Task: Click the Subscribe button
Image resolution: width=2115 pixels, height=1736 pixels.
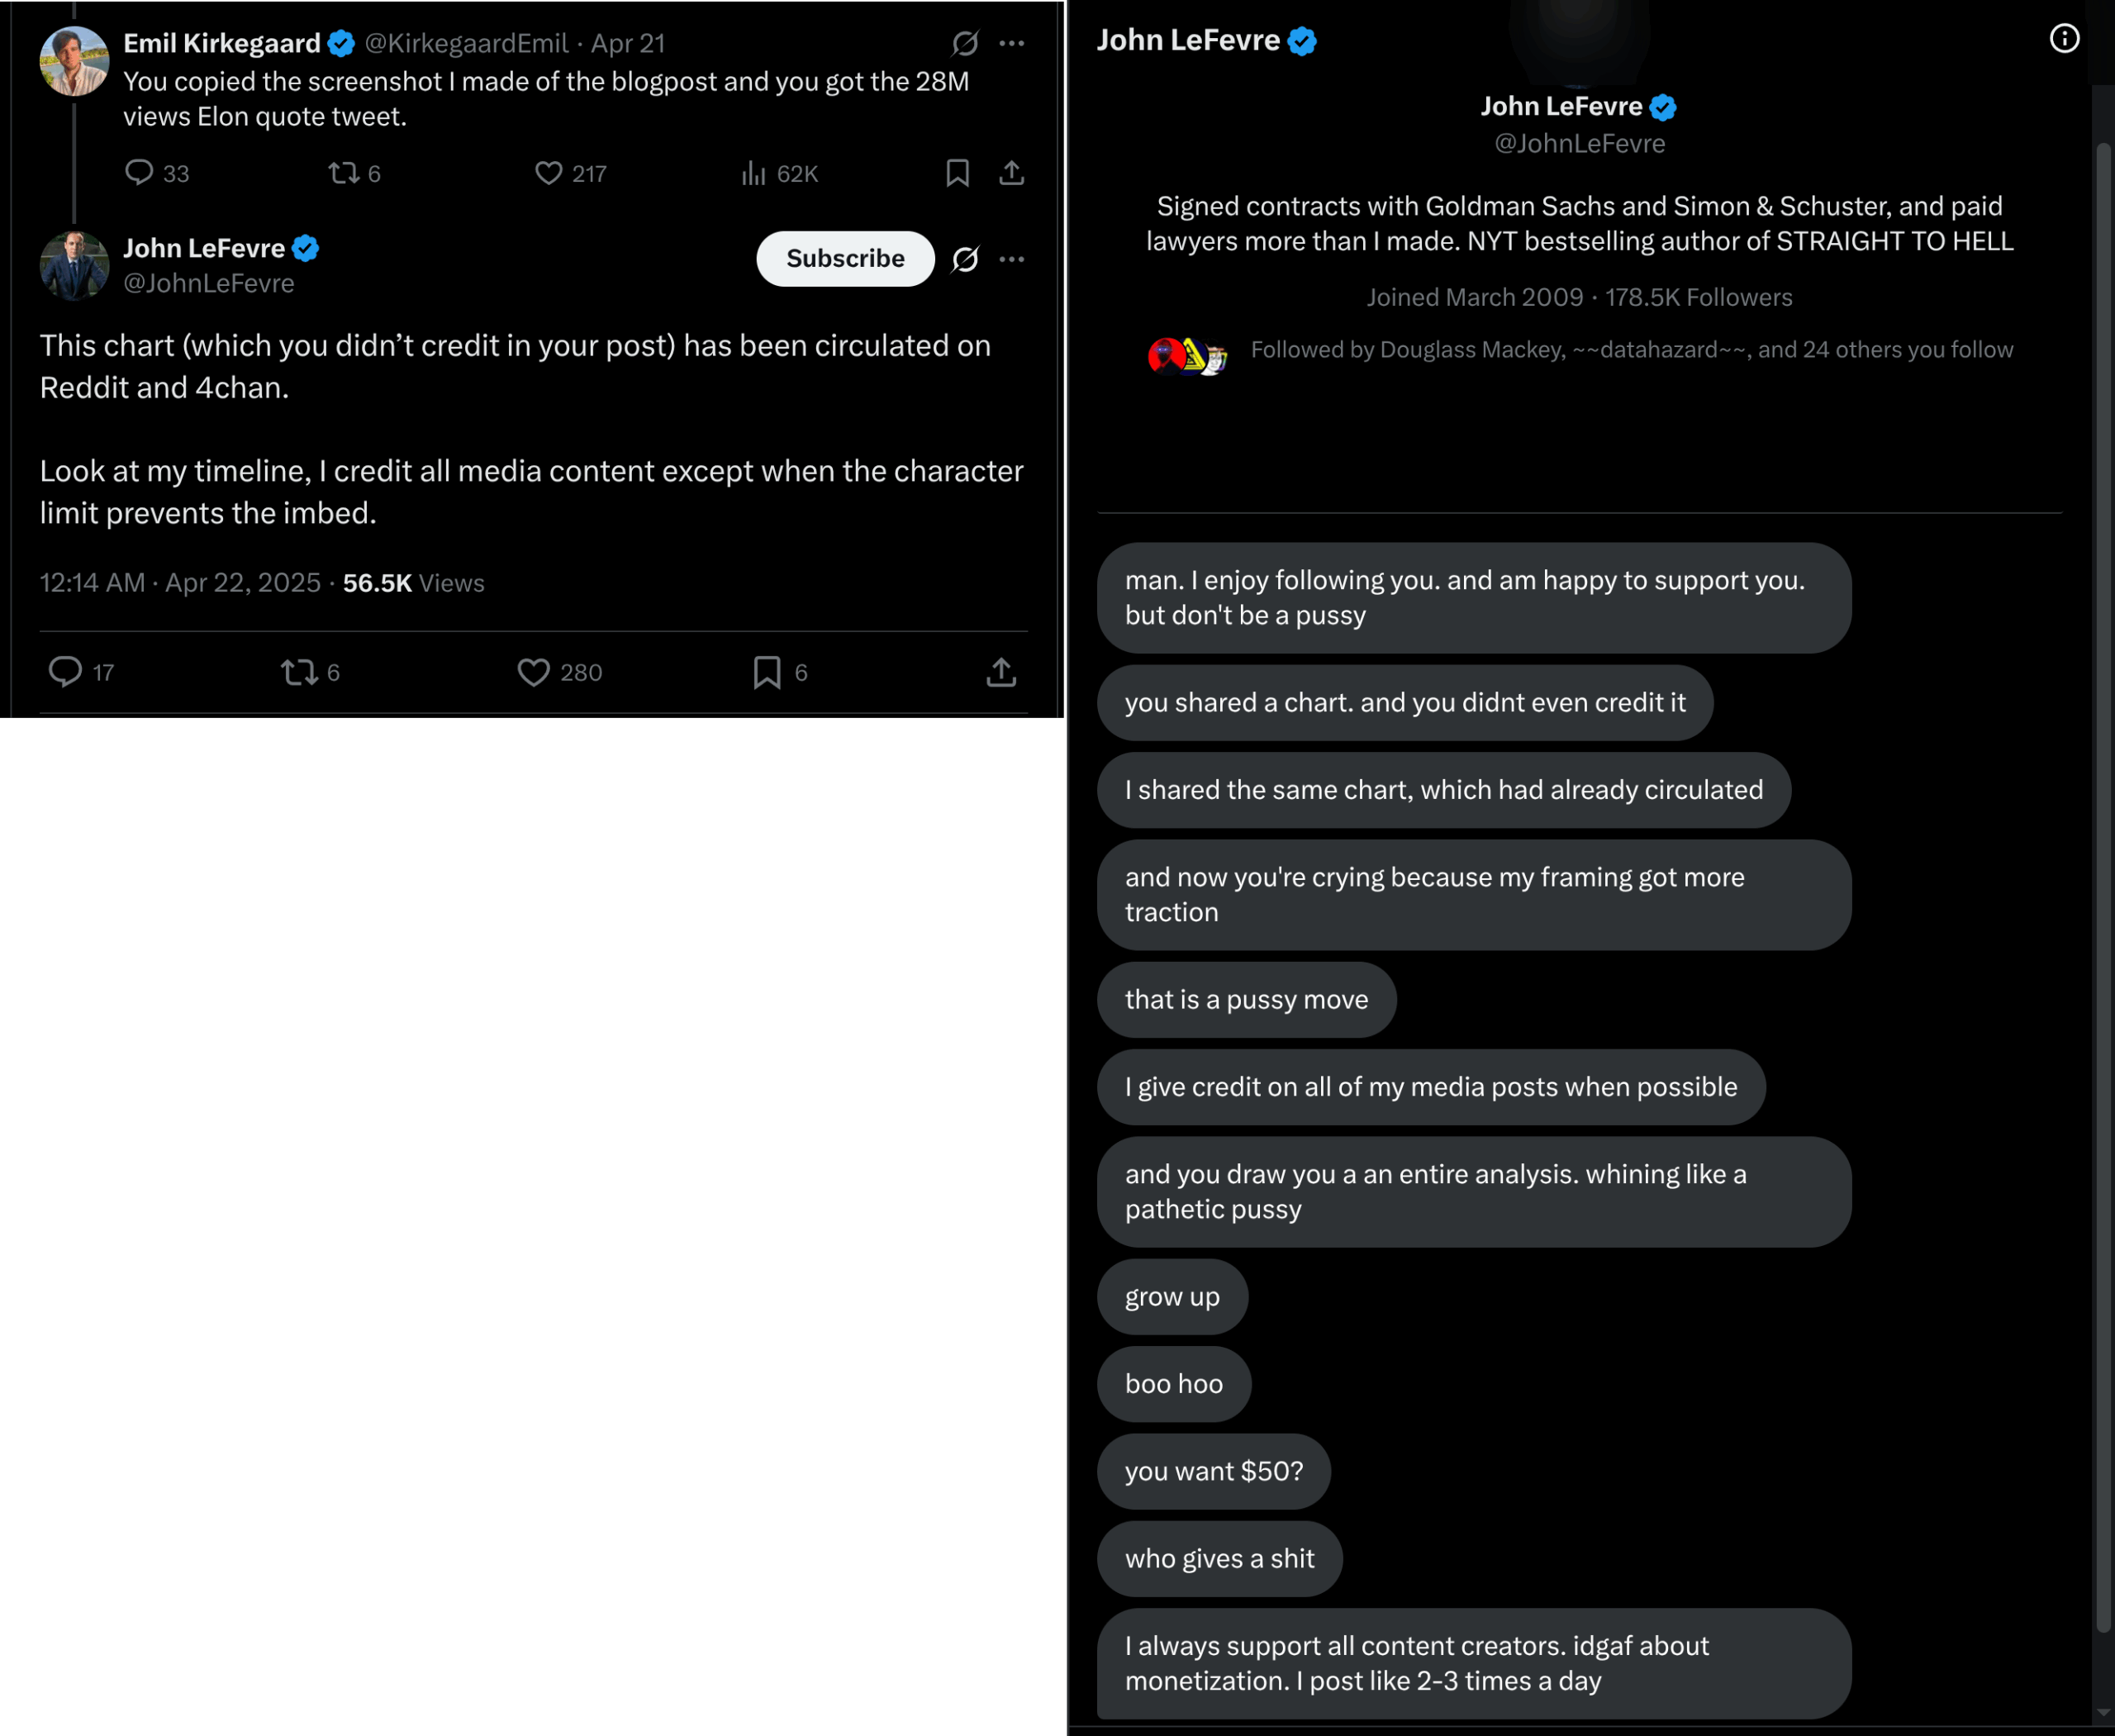Action: pos(845,259)
